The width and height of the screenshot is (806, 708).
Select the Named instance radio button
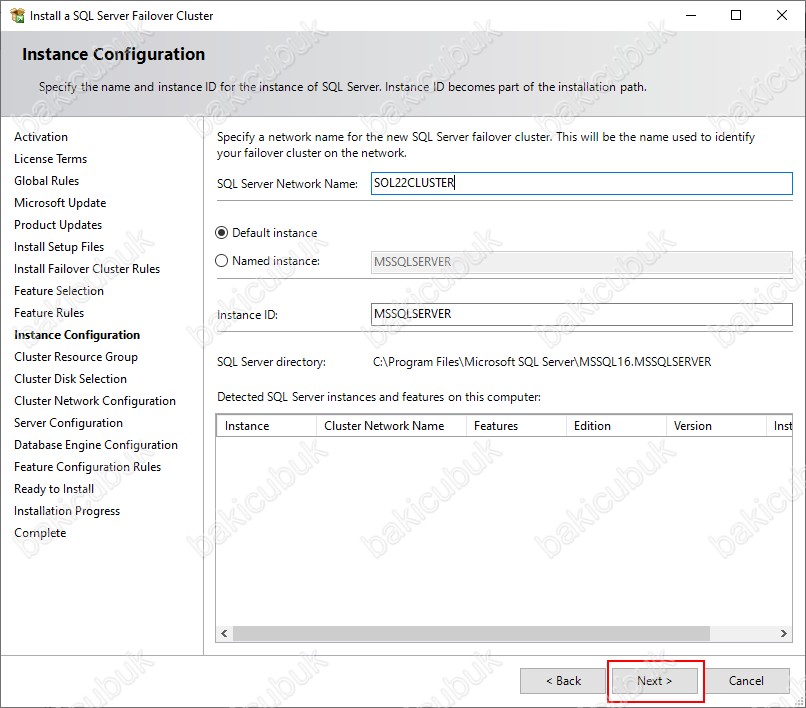[x=221, y=261]
